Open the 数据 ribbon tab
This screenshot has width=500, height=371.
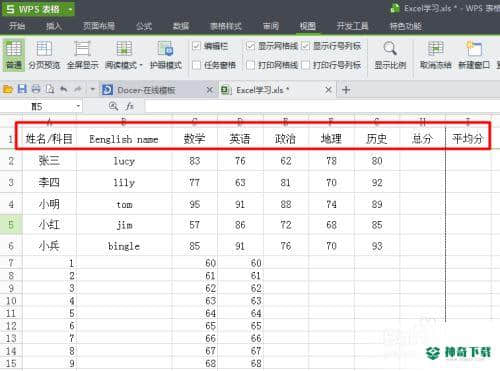click(181, 26)
